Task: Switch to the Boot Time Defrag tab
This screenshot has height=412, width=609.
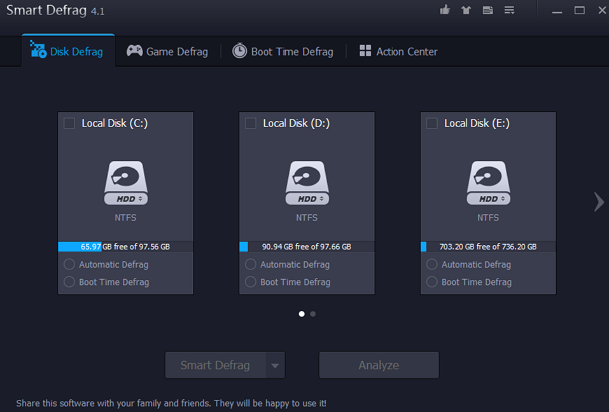Action: pos(283,51)
